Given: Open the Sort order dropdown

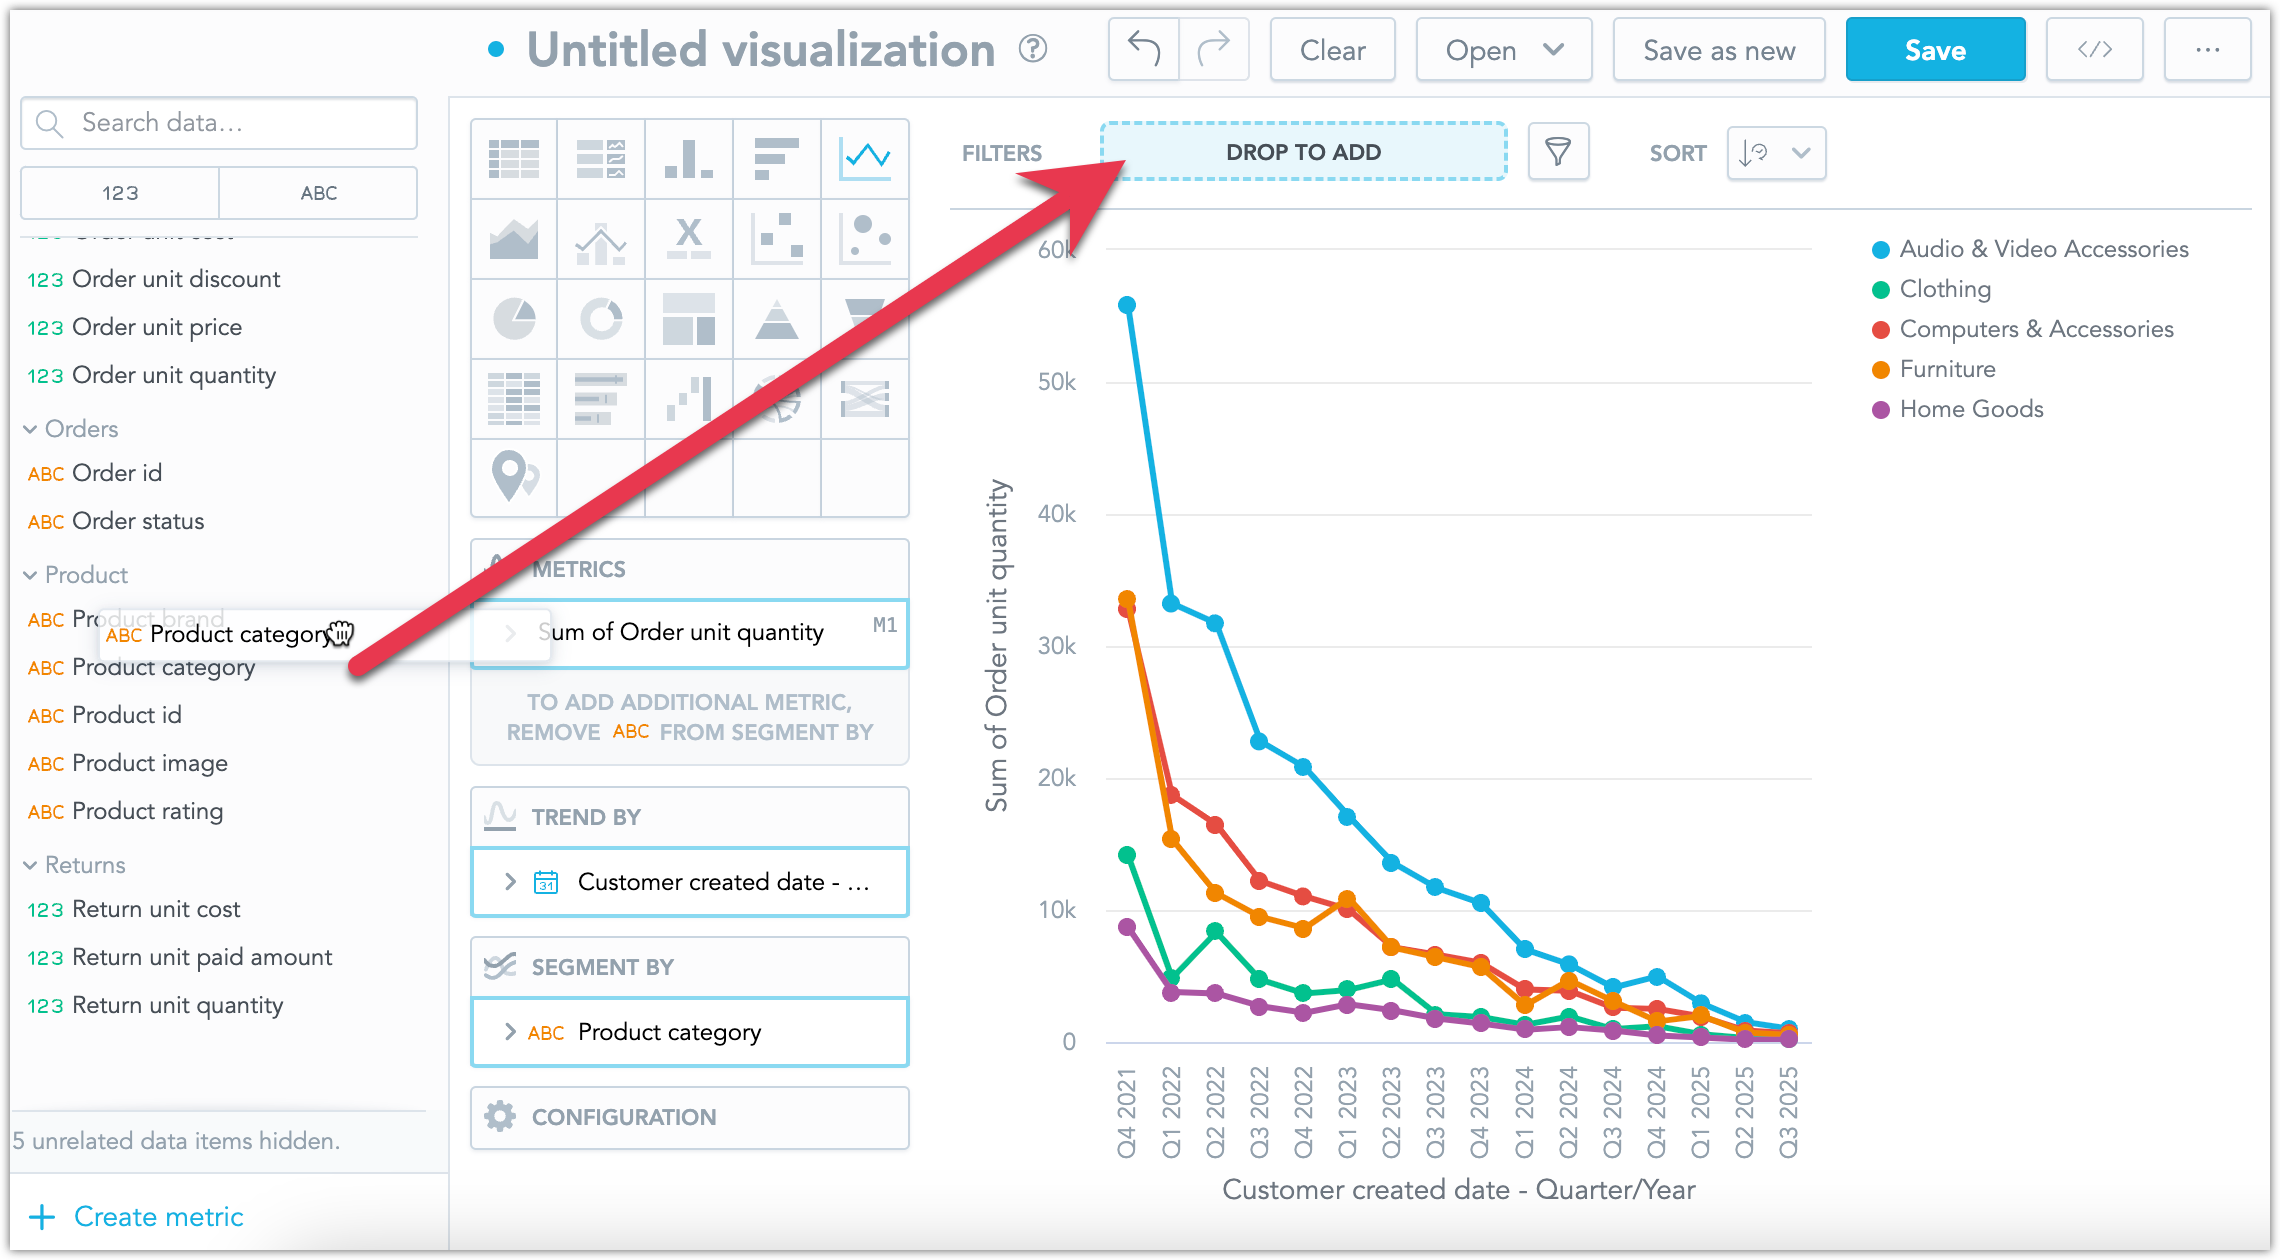Looking at the screenshot, I should [1776, 152].
